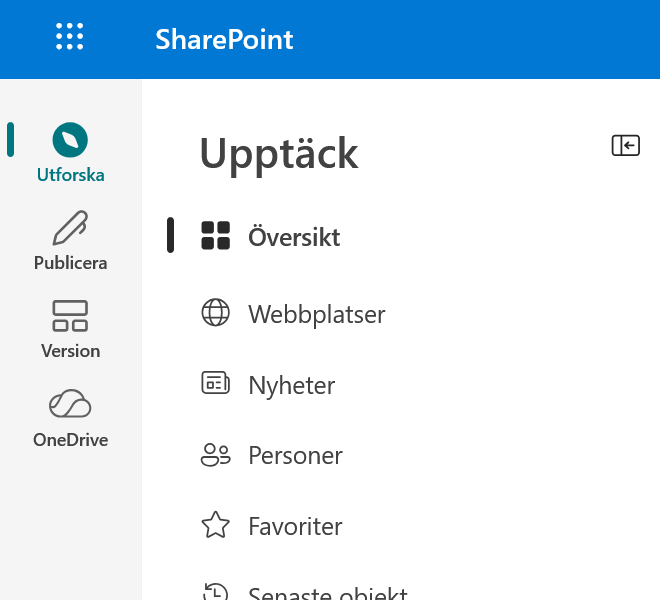Select the Utforska compass icon
660x600 pixels.
pos(70,140)
